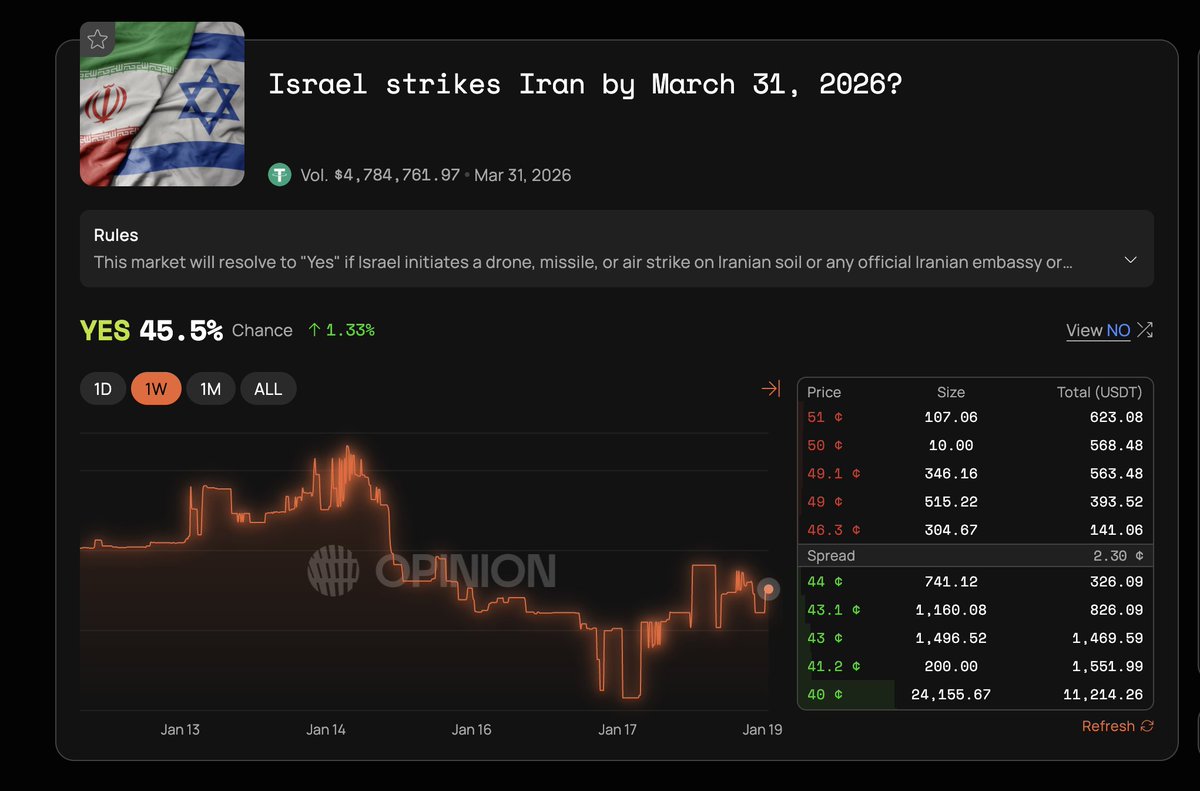
Task: Click the 49 ¢ ask price
Action: 825,501
